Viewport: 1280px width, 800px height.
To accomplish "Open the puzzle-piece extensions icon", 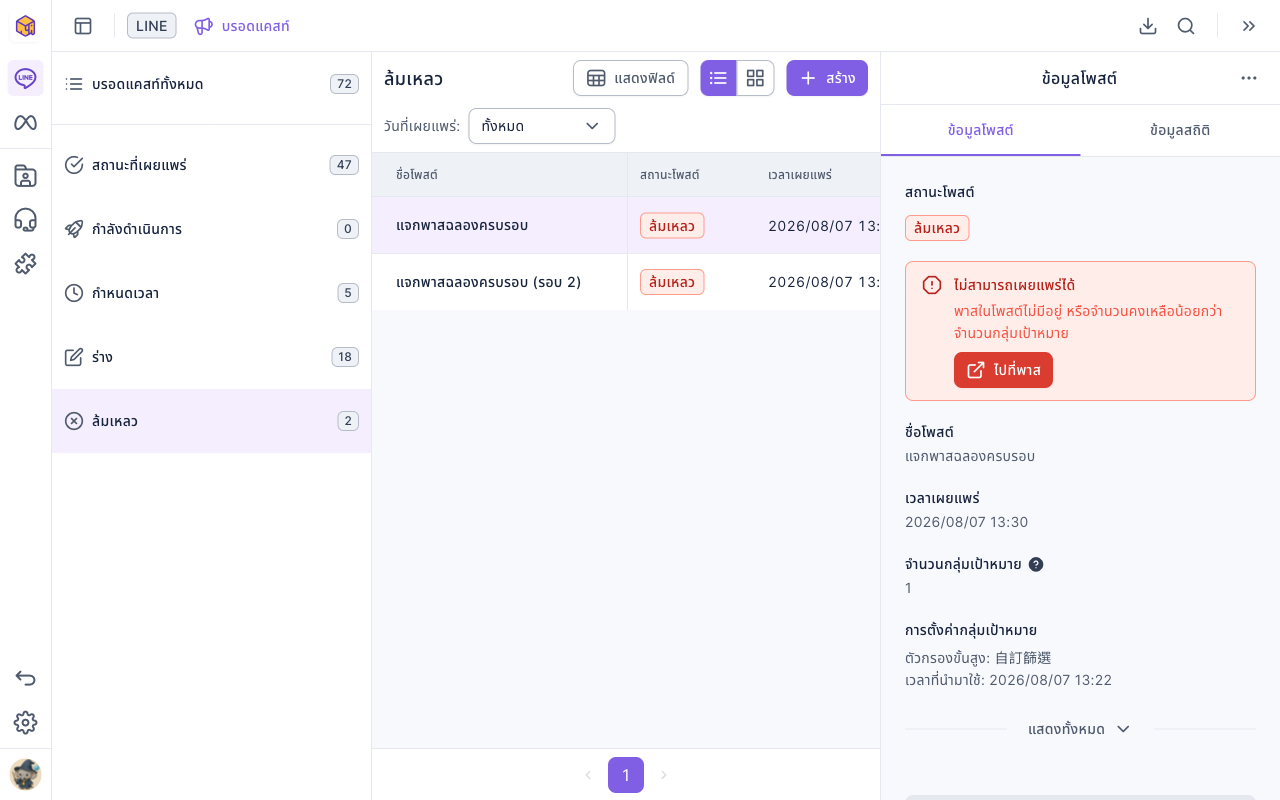I will tap(25, 264).
